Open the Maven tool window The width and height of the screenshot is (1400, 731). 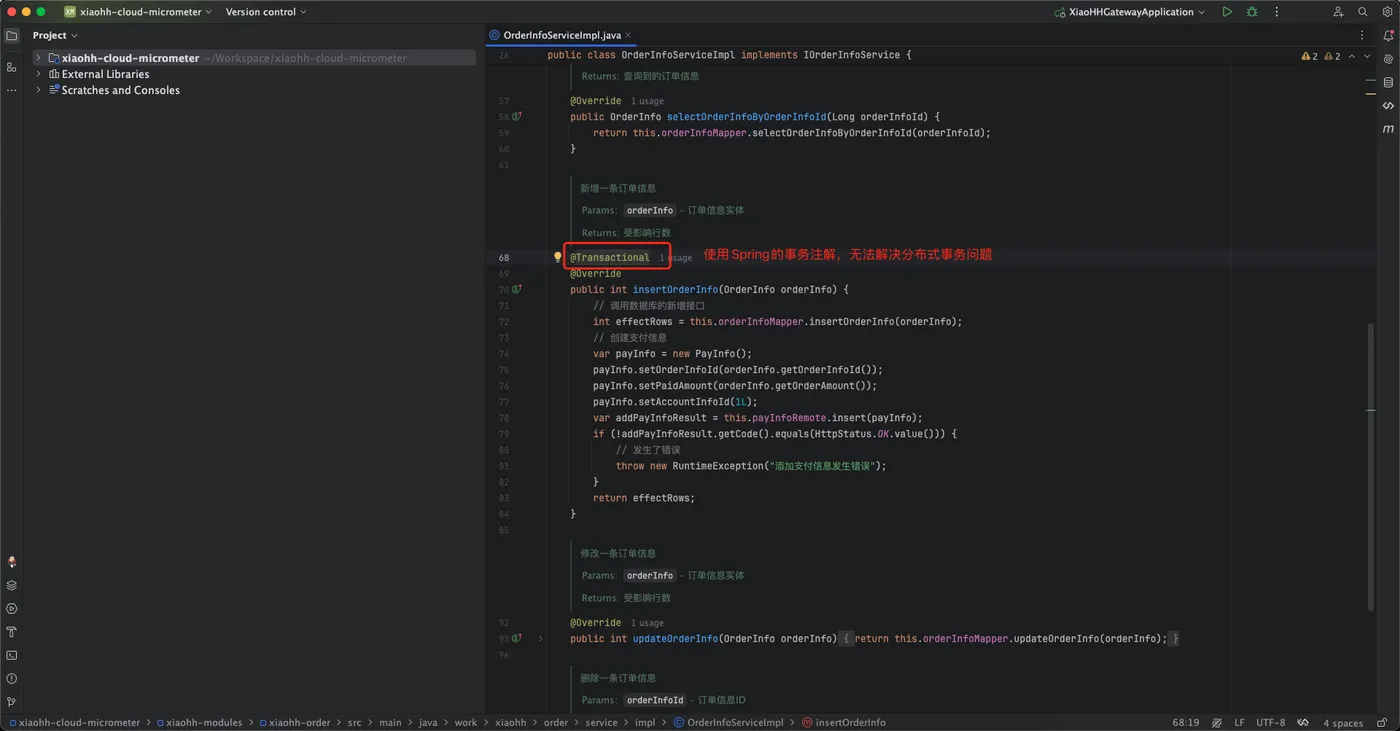click(x=1388, y=129)
